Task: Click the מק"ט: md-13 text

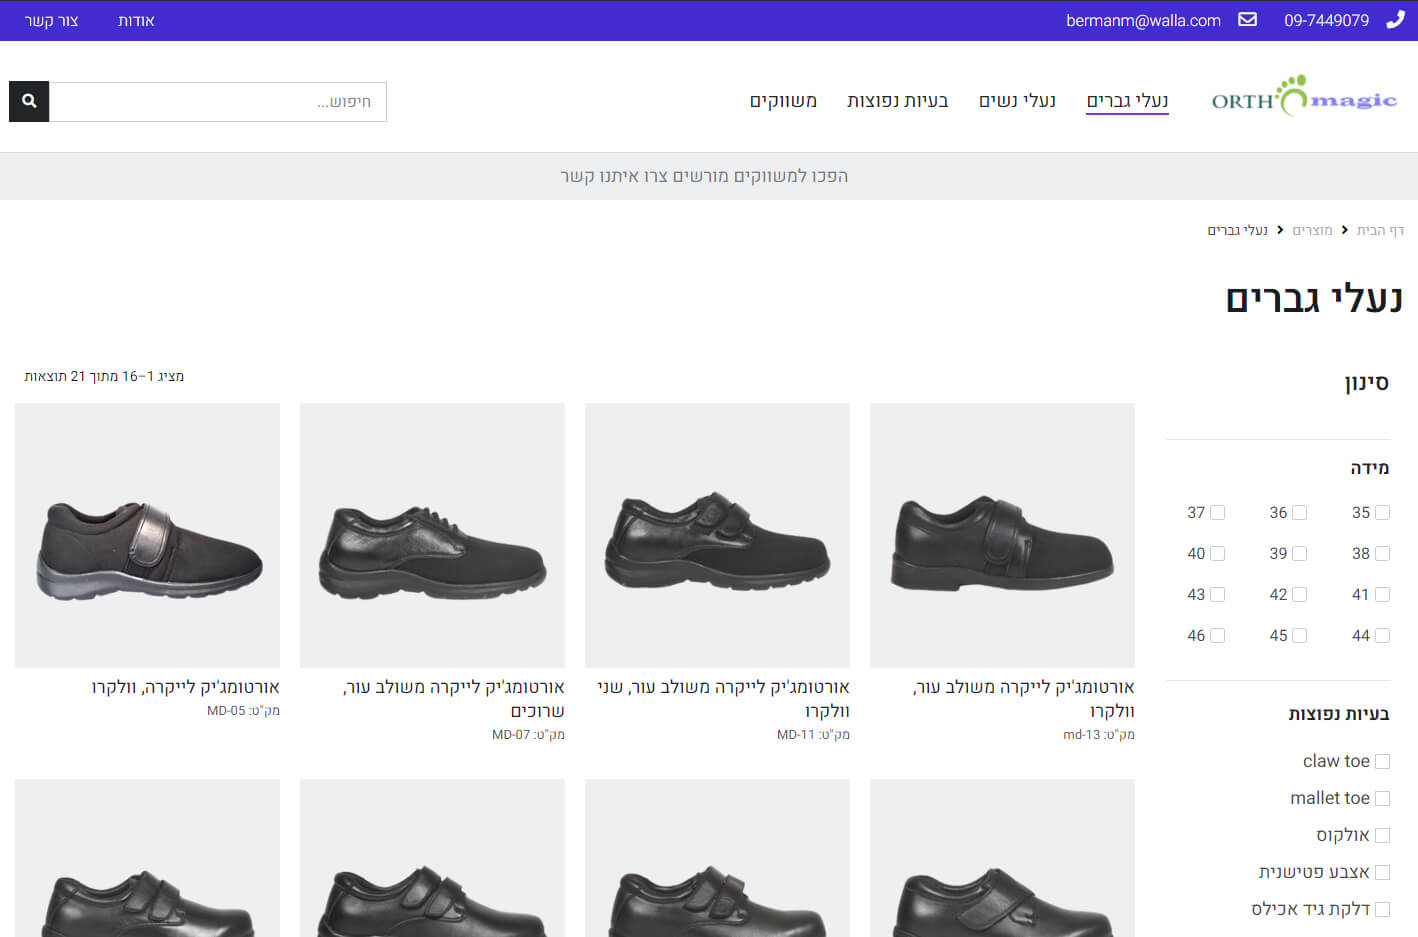Action: click(1098, 734)
